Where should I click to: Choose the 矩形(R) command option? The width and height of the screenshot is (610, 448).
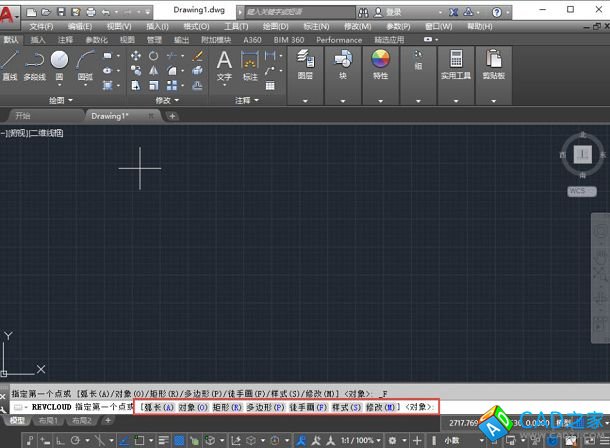(x=226, y=407)
